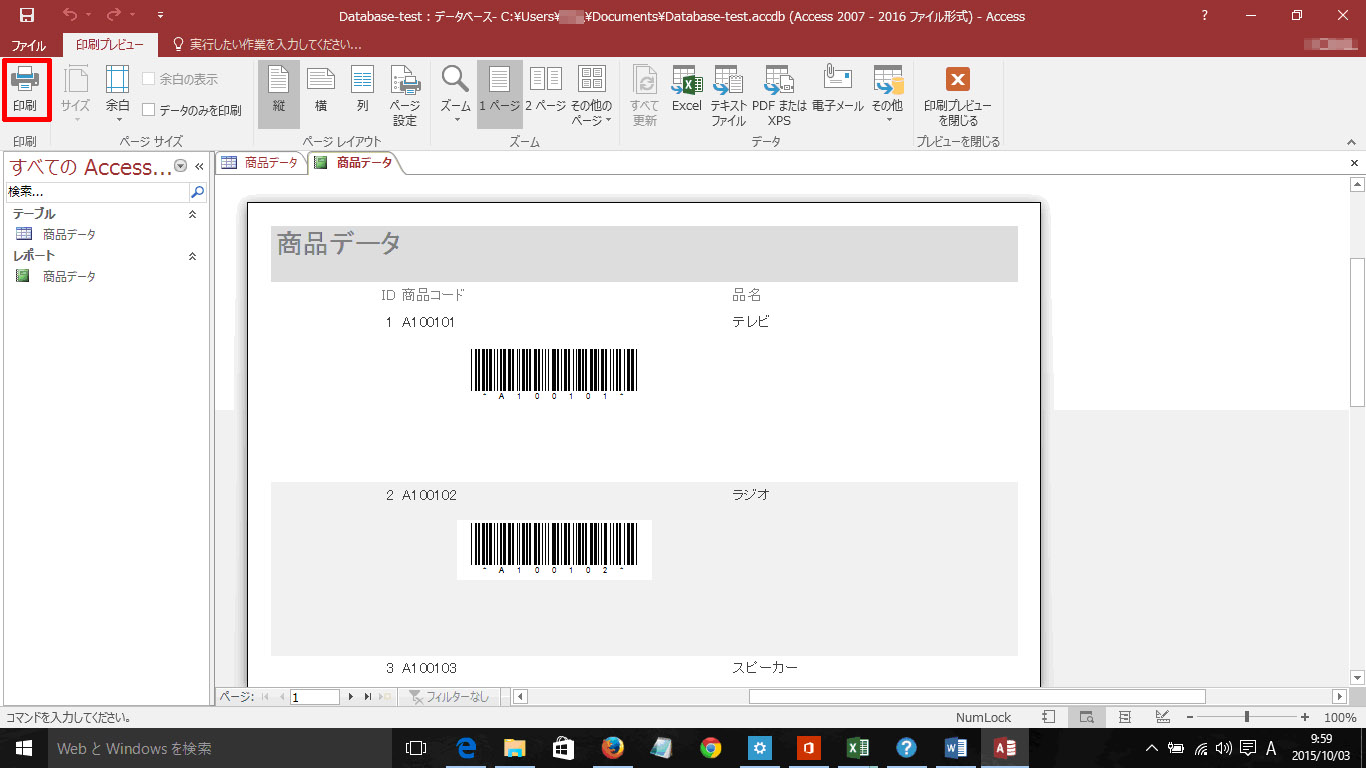
Task: Go to the next page arrow
Action: pos(351,697)
